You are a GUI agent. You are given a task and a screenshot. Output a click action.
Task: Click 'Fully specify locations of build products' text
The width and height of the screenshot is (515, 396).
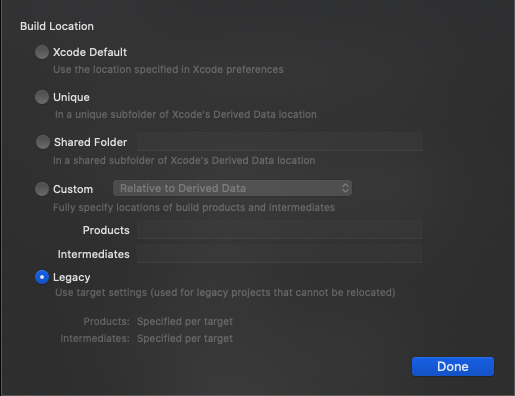coord(194,207)
